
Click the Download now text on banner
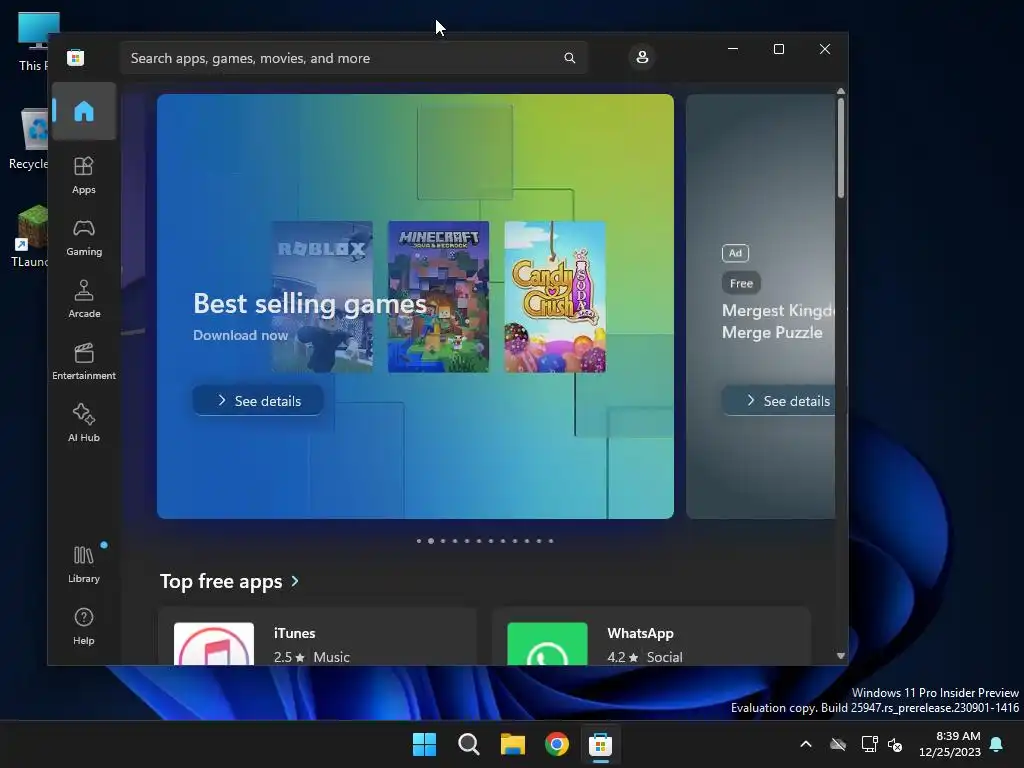(x=240, y=335)
